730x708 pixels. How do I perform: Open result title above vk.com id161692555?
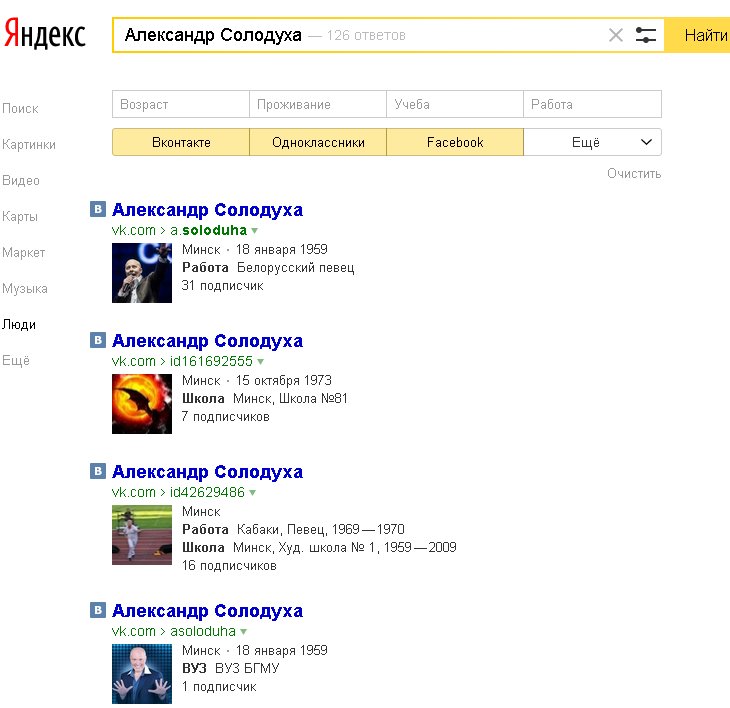pyautogui.click(x=207, y=341)
